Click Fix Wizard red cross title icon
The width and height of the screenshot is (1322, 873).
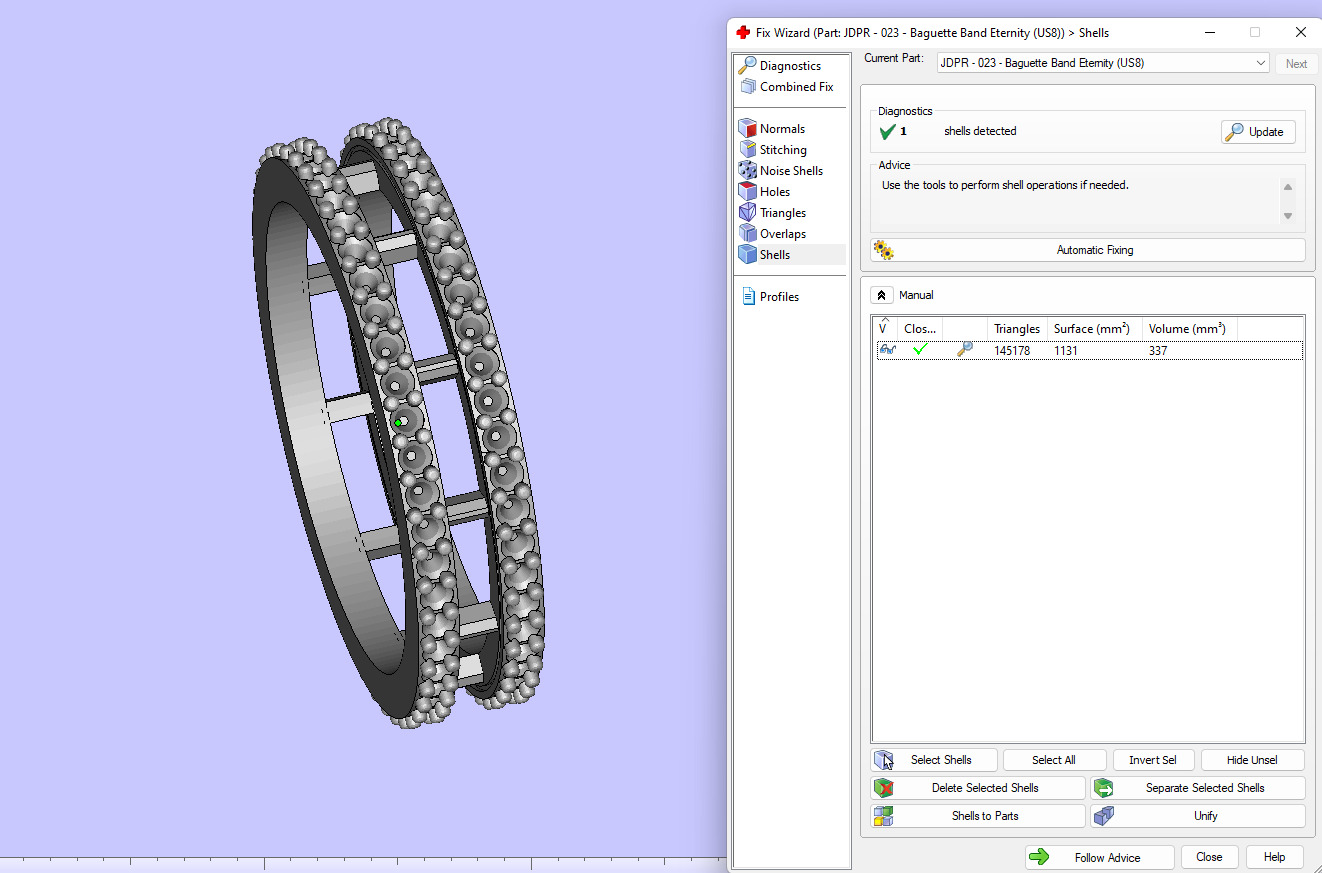tap(743, 33)
